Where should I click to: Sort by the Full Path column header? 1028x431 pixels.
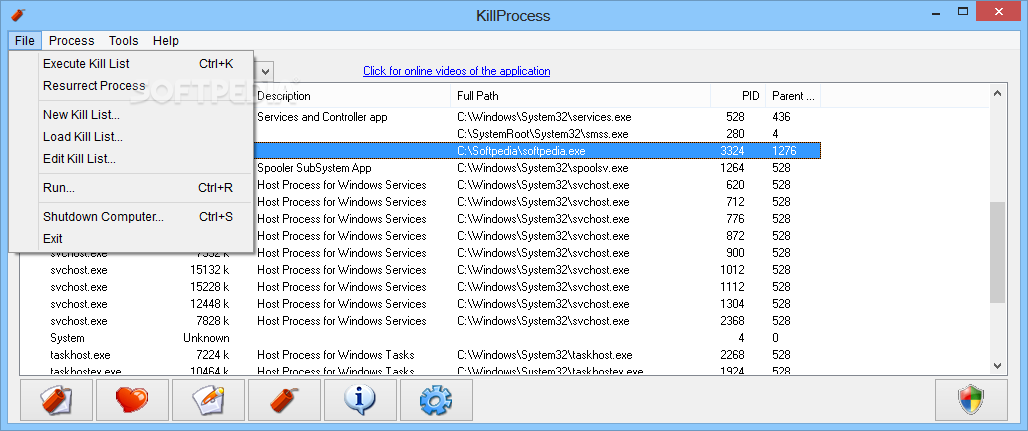coord(581,96)
